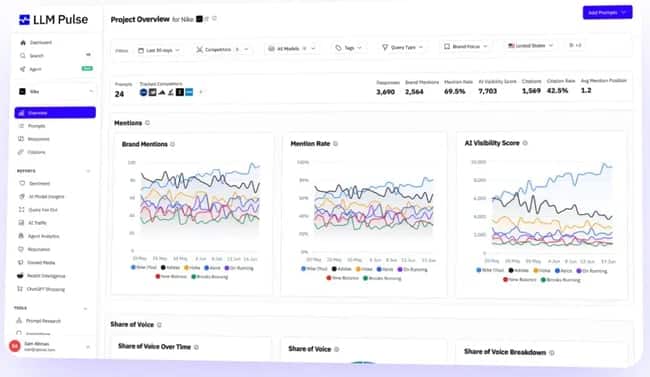This screenshot has height=377, width=650.
Task: Select the Overview item in sidebar
Action: coord(55,112)
